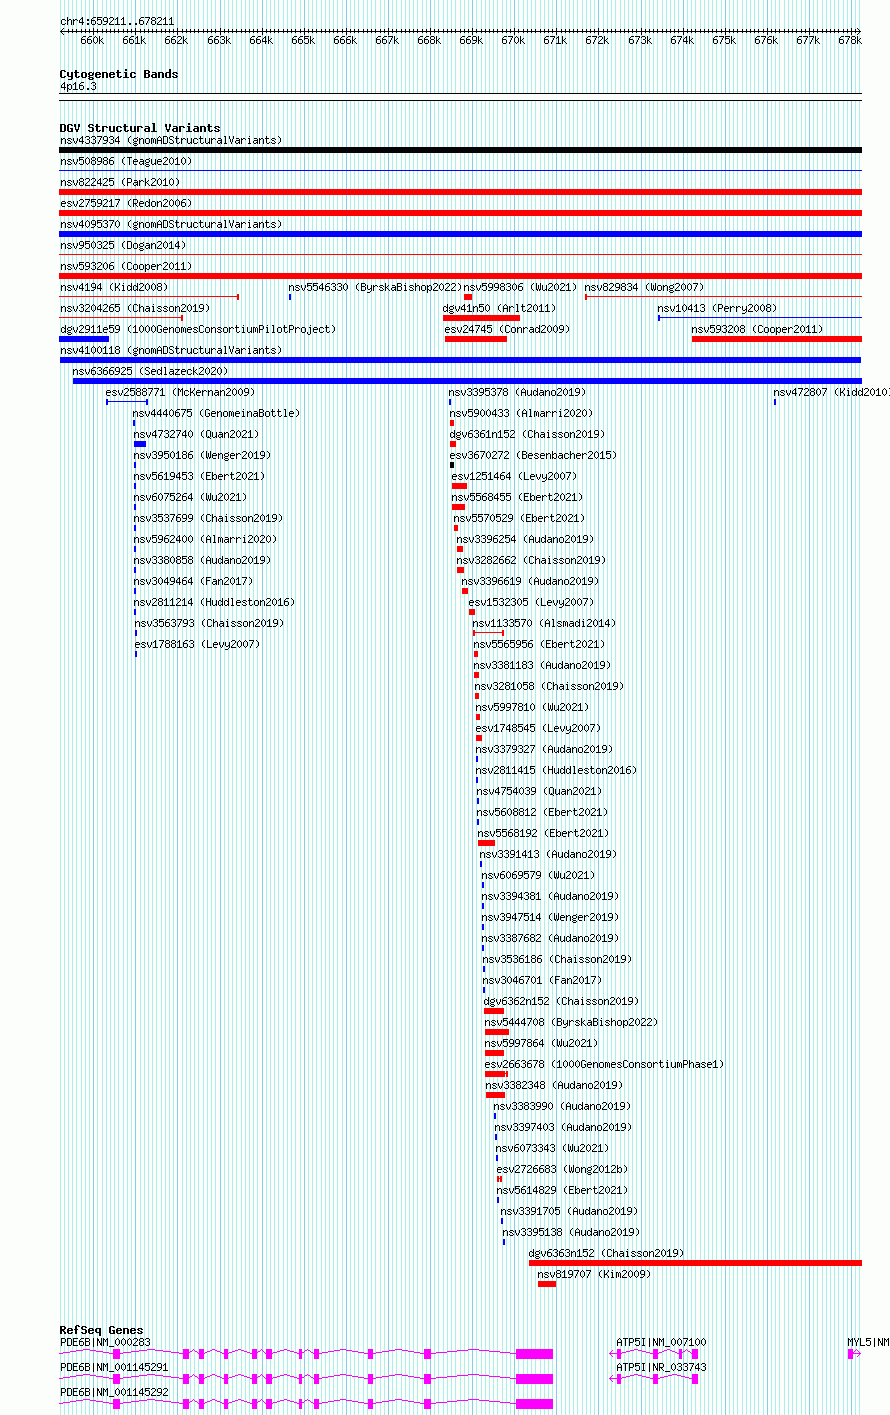This screenshot has width=890, height=1415.
Task: Select nsv829834 (Wong2007) variant
Action: click(x=645, y=287)
